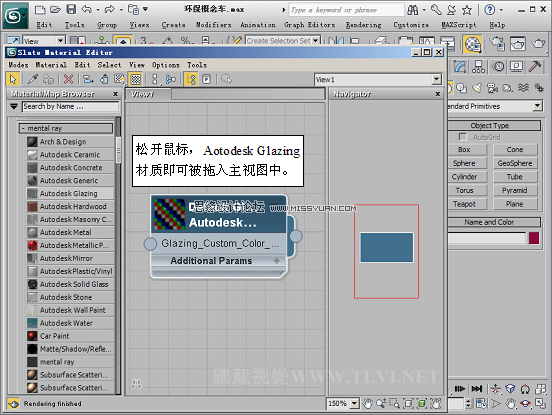Open file with folder icon
The height and width of the screenshot is (415, 552).
[55, 10]
